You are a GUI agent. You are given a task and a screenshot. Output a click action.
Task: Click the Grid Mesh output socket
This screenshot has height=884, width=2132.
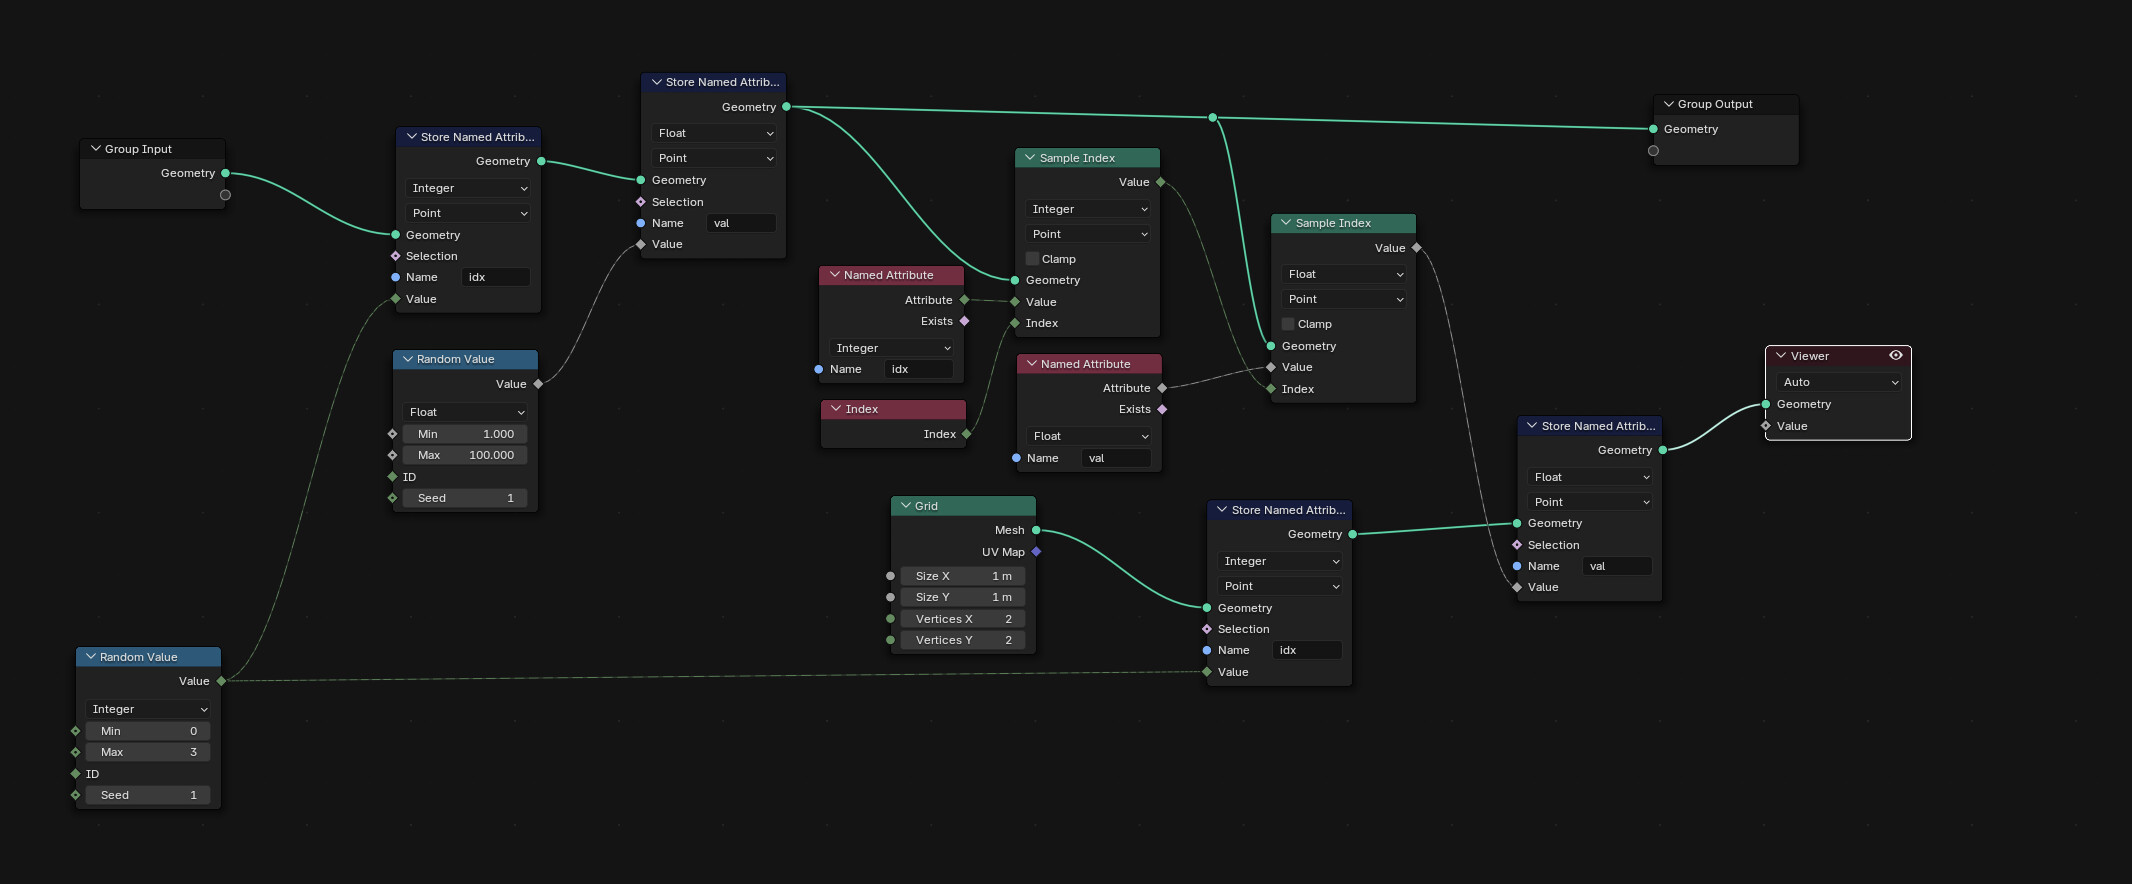pyautogui.click(x=1036, y=530)
